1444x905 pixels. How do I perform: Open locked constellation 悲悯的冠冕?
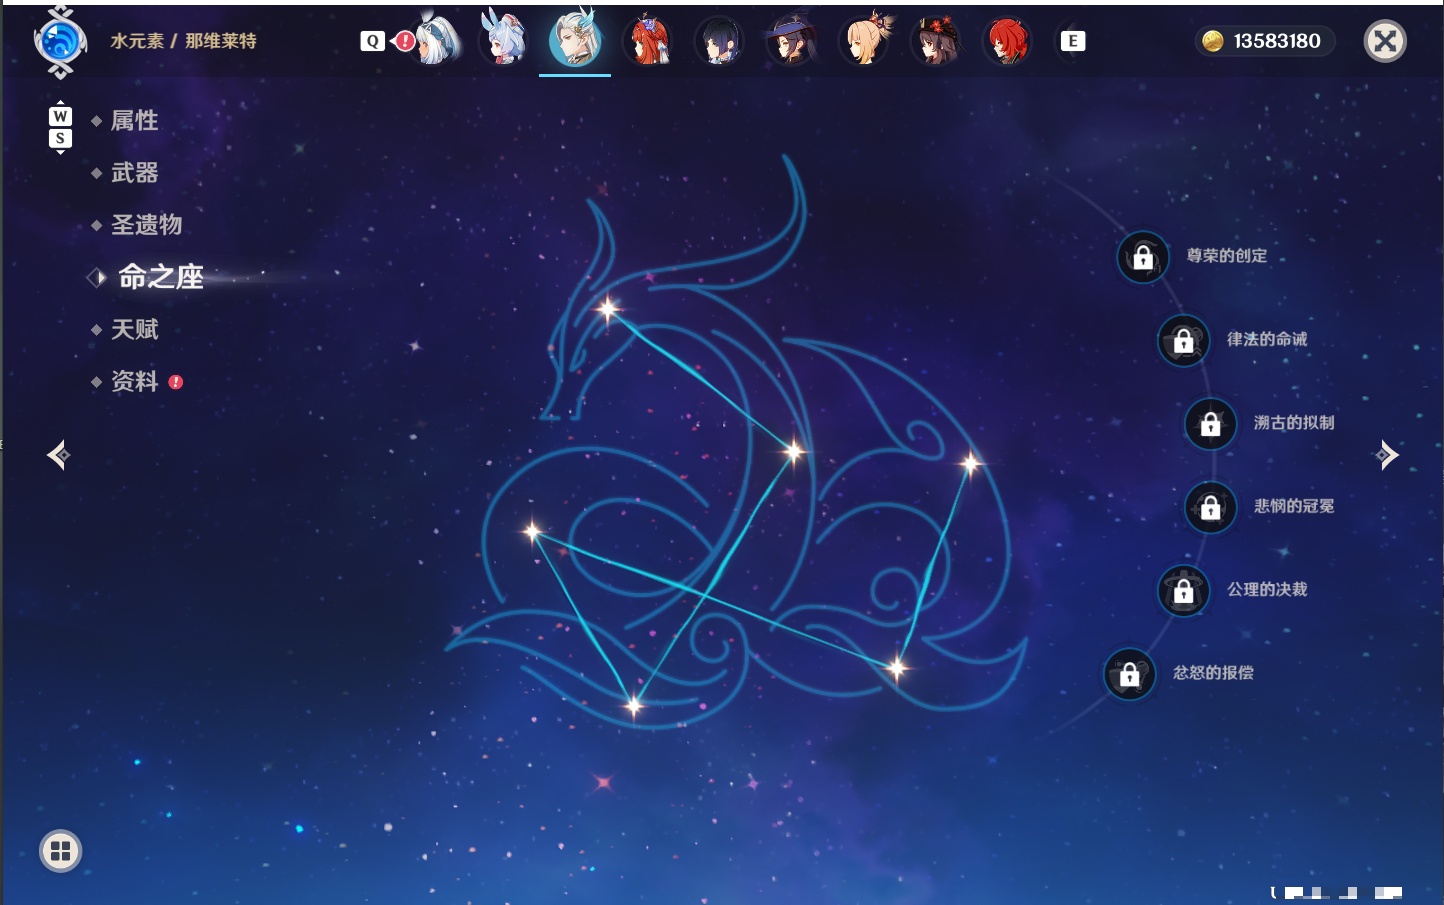coord(1210,507)
